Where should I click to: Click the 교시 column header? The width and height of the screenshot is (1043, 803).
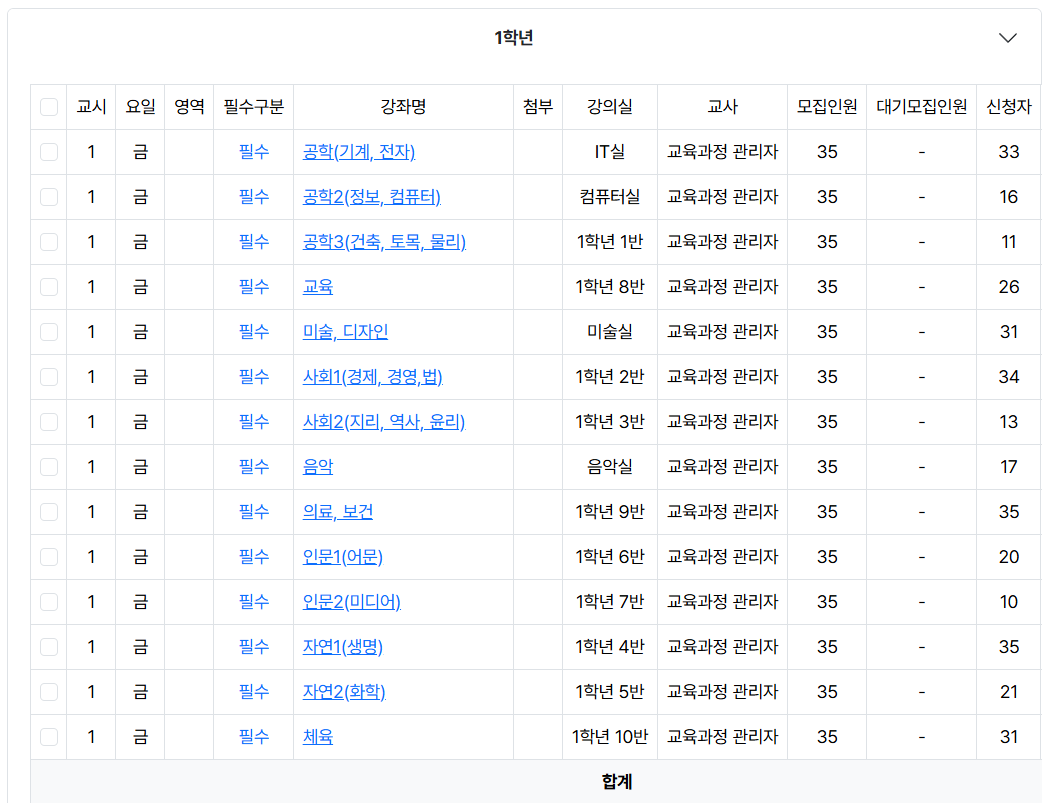pos(91,106)
